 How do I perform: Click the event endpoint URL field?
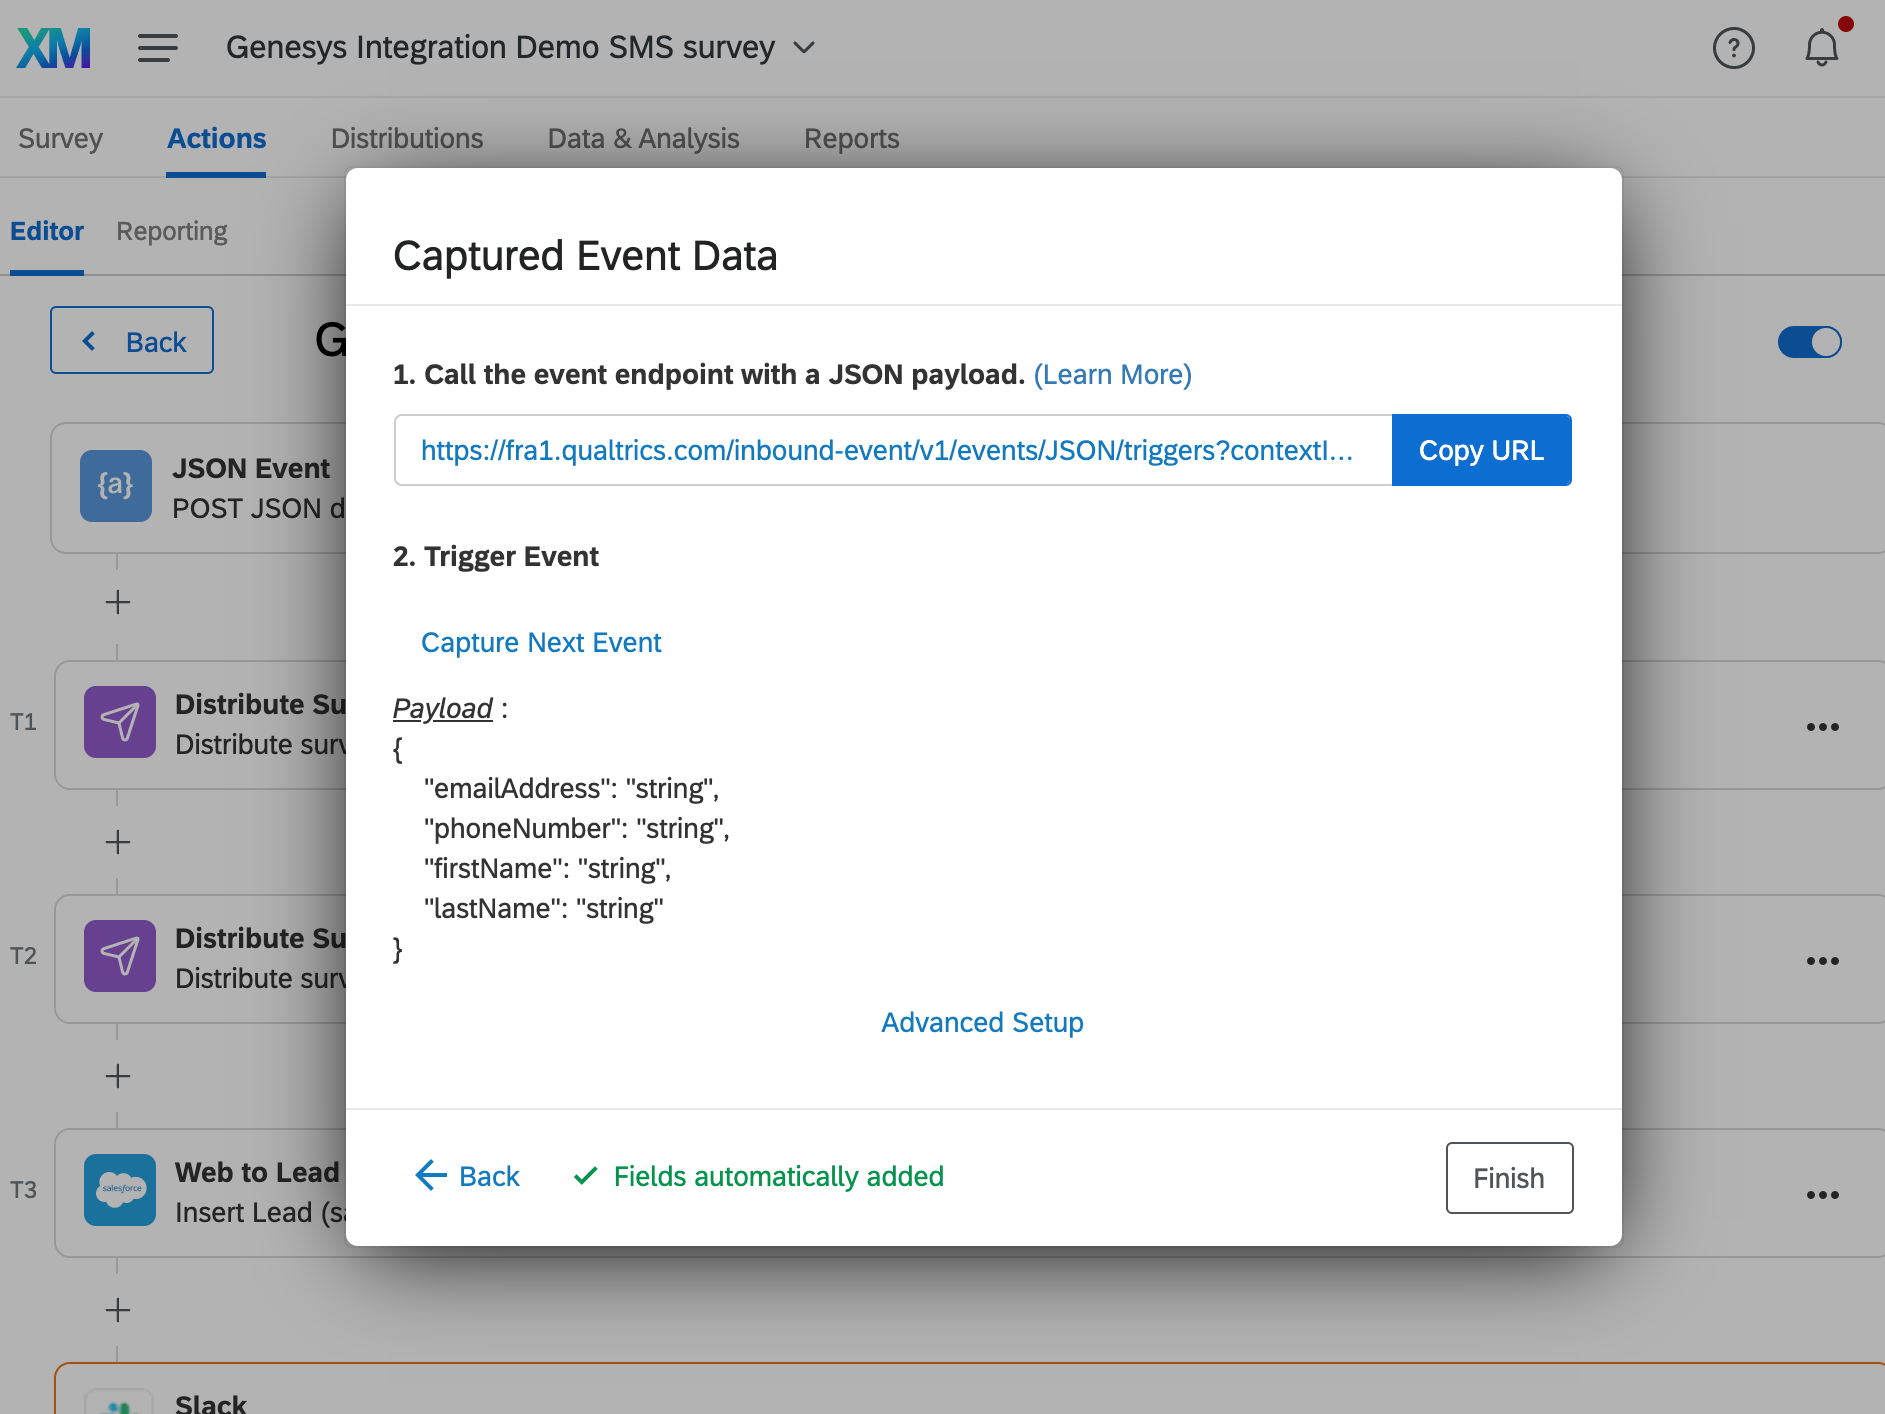tap(892, 450)
